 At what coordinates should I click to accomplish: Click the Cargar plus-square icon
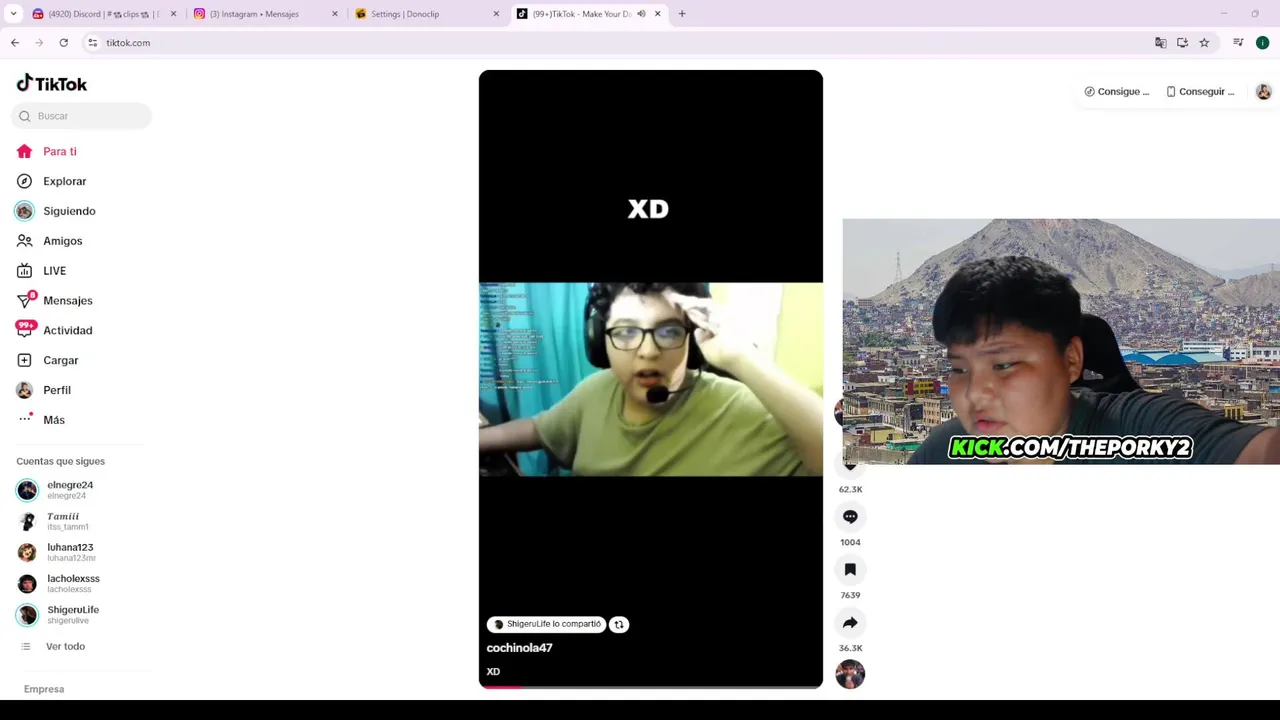24,360
